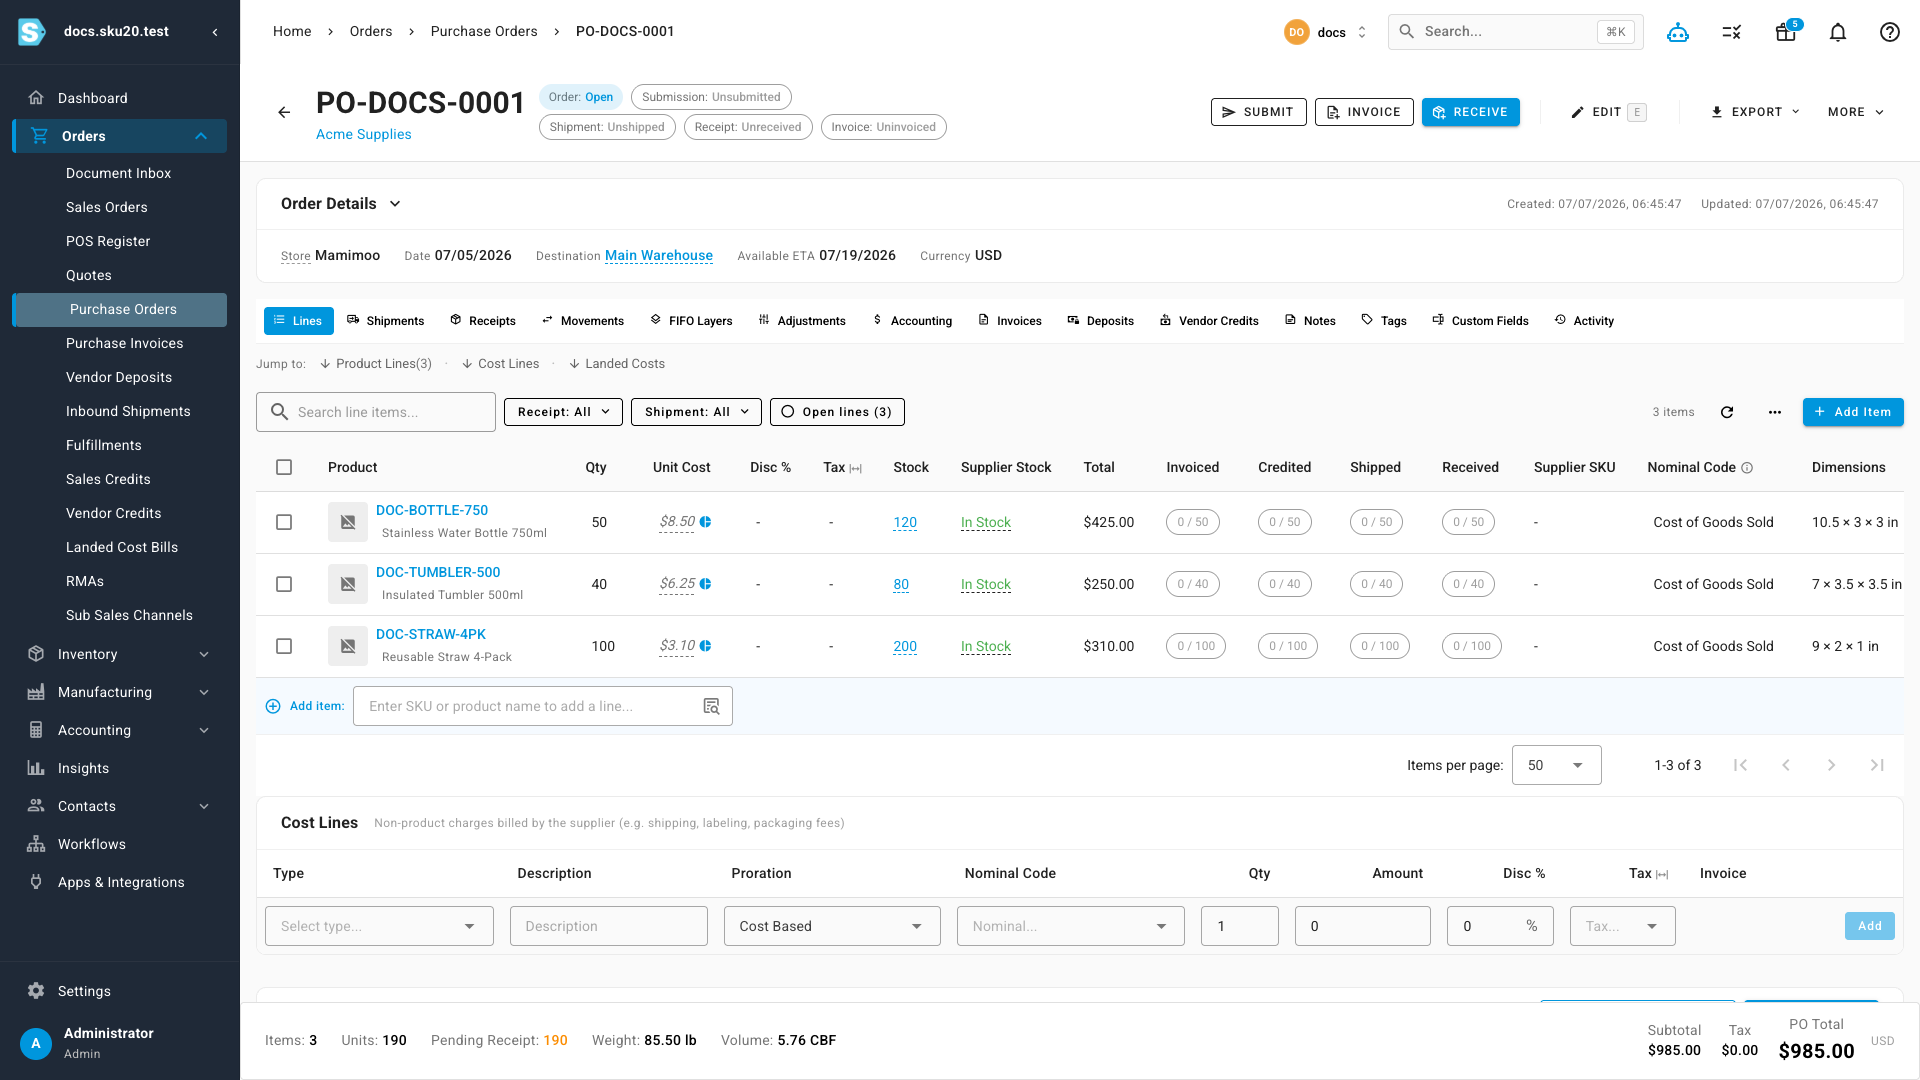Click the Invoice button
Viewport: 1920px width, 1080px height.
pos(1364,112)
